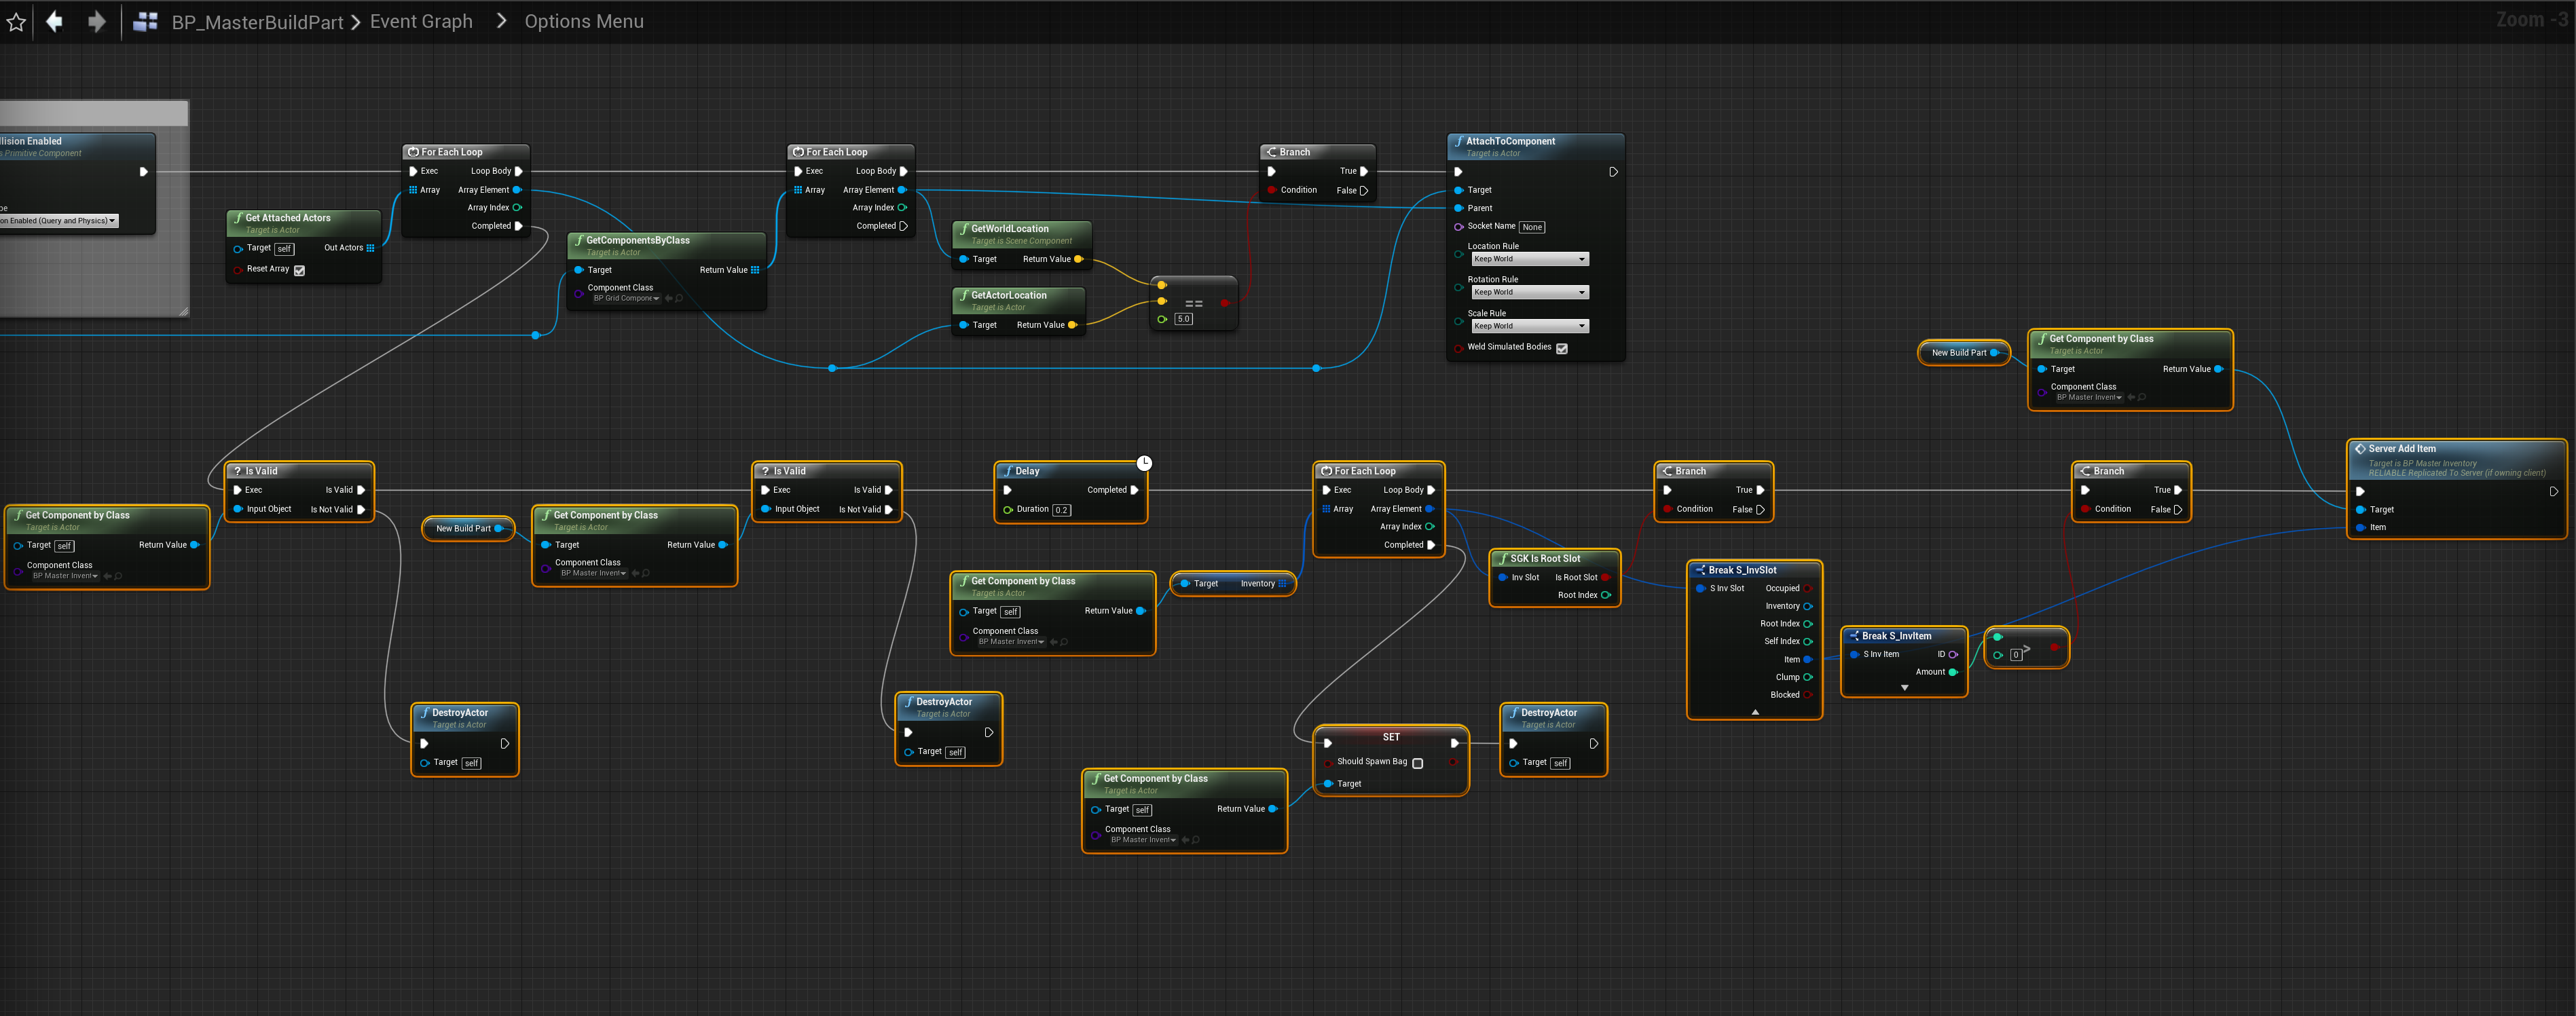Click the favorite star icon in breadcrumb bar
The width and height of the screenshot is (2576, 1016).
(16, 22)
